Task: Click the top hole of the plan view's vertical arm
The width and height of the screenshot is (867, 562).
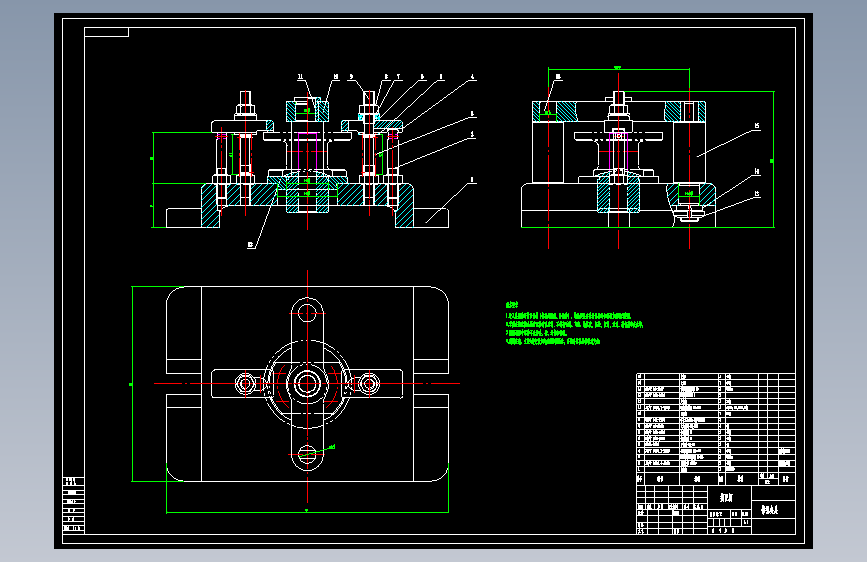Action: pyautogui.click(x=307, y=312)
